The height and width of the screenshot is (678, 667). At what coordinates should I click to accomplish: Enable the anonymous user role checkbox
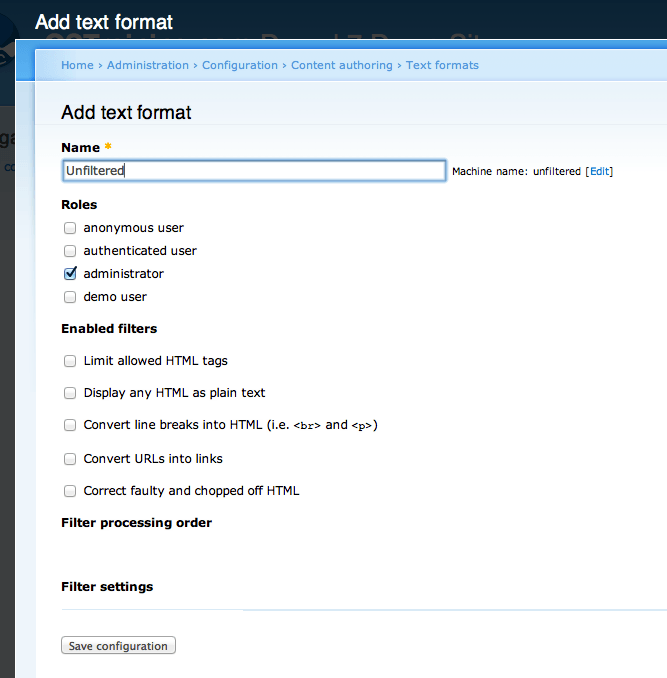[70, 228]
